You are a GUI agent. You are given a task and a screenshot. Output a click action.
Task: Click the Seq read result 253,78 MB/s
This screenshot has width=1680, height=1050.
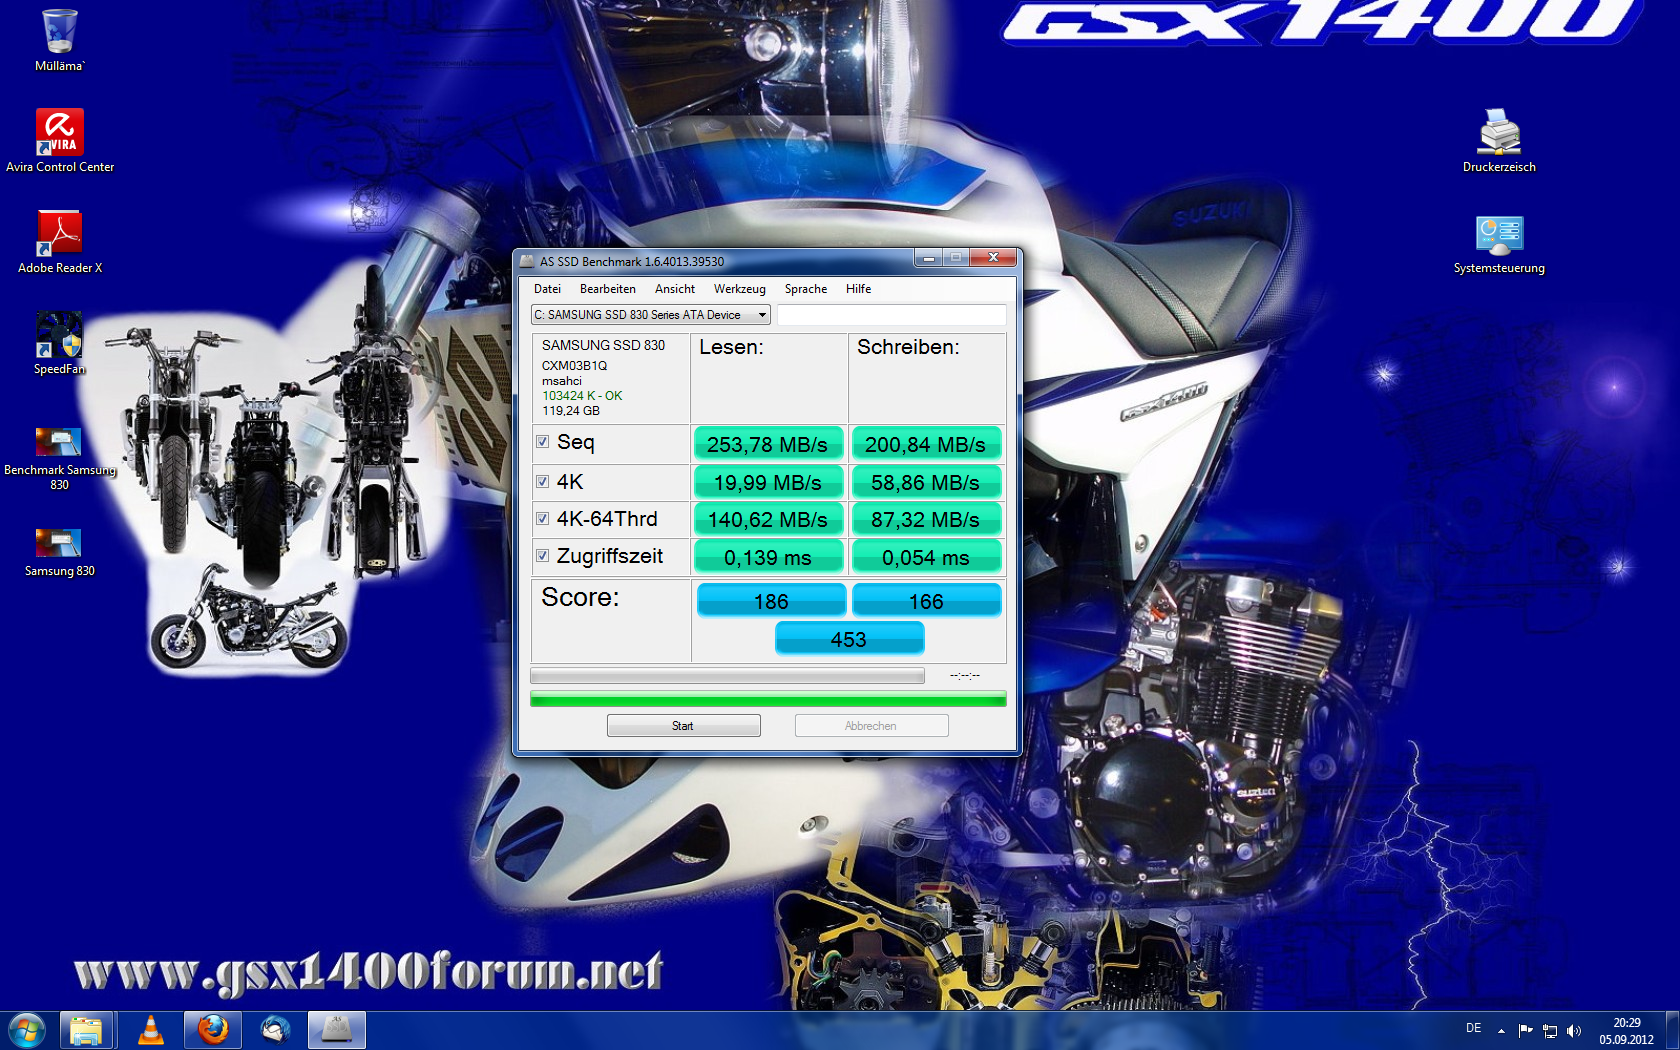pyautogui.click(x=768, y=444)
